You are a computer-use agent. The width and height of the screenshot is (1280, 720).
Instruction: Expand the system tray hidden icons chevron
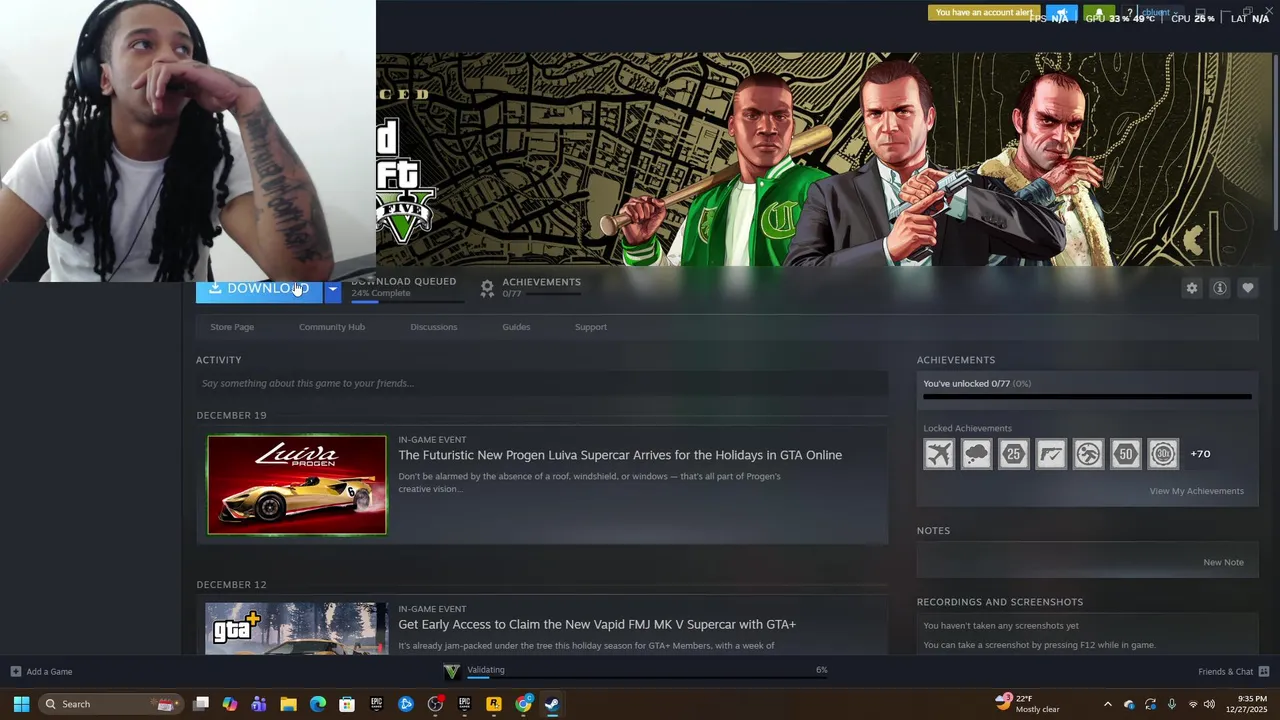(x=1107, y=704)
